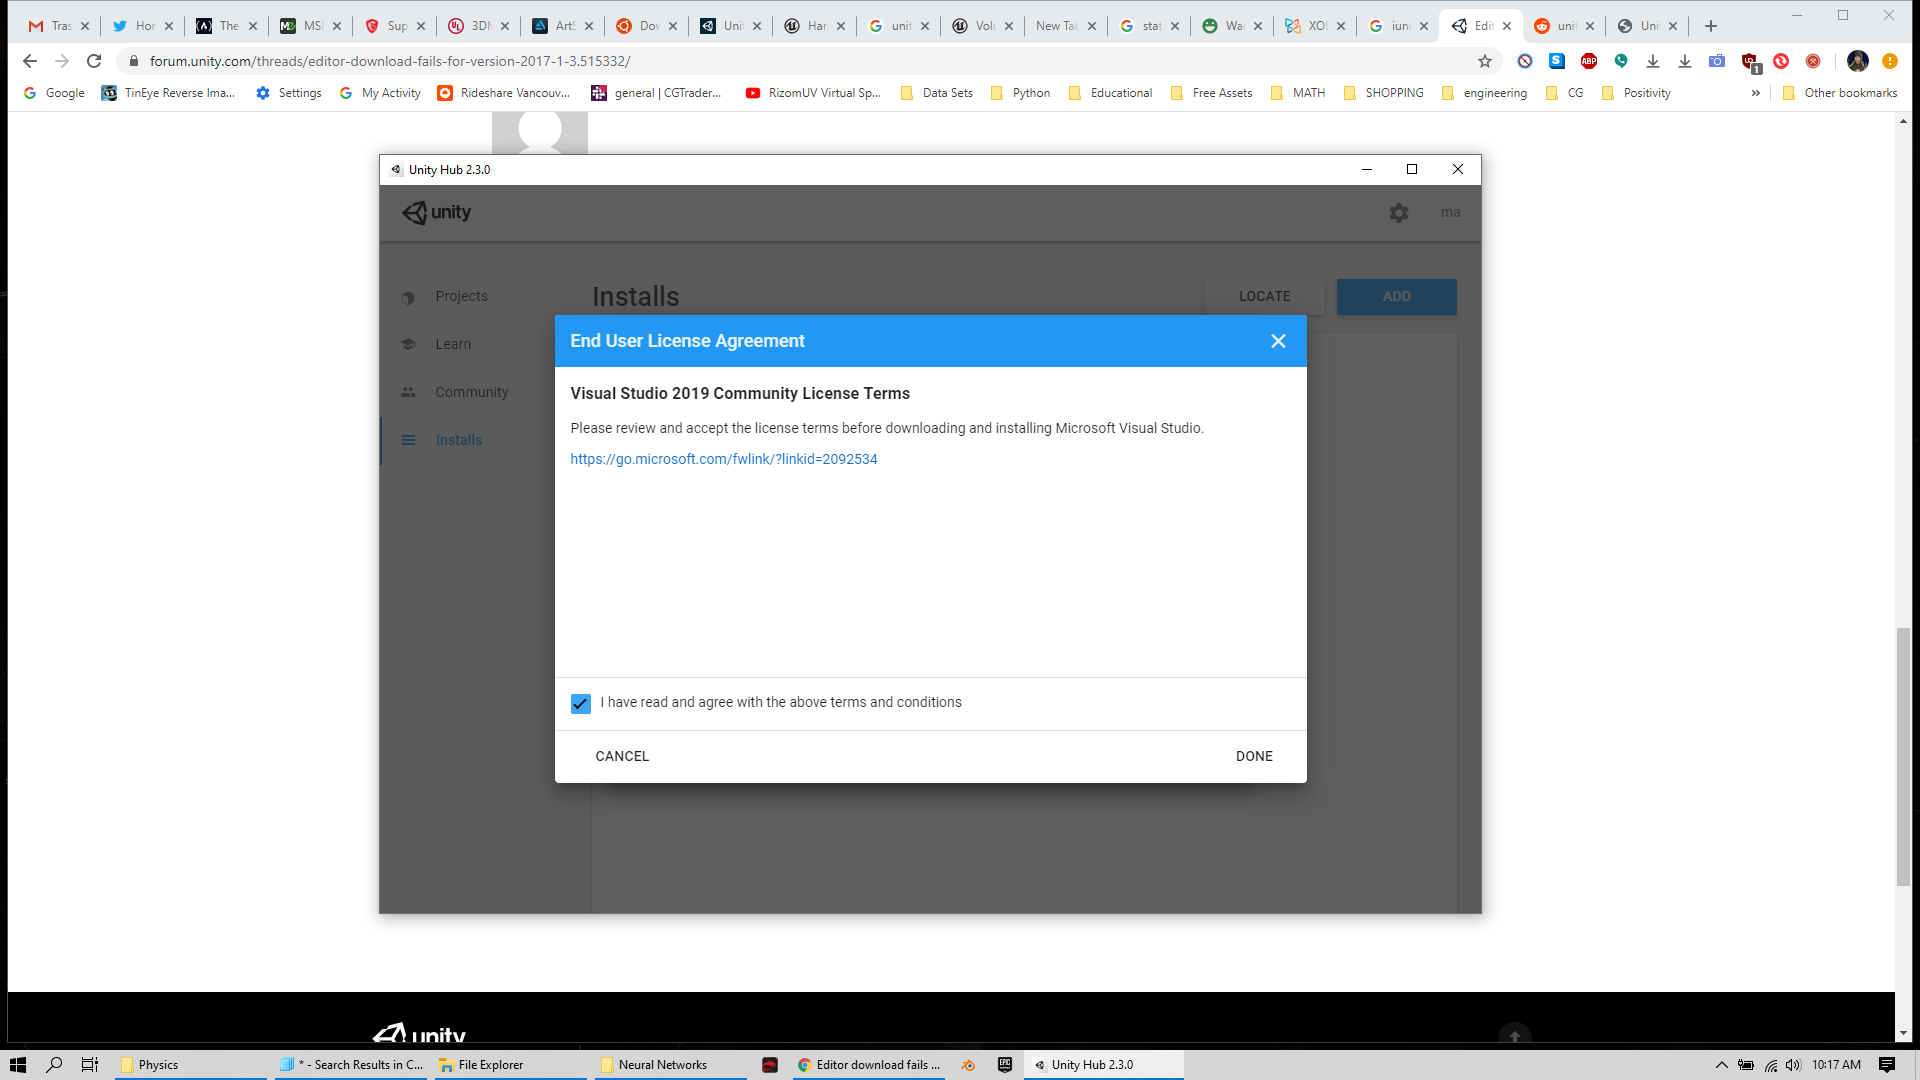
Task: Open Unity Hub settings gear icon
Action: click(1398, 212)
